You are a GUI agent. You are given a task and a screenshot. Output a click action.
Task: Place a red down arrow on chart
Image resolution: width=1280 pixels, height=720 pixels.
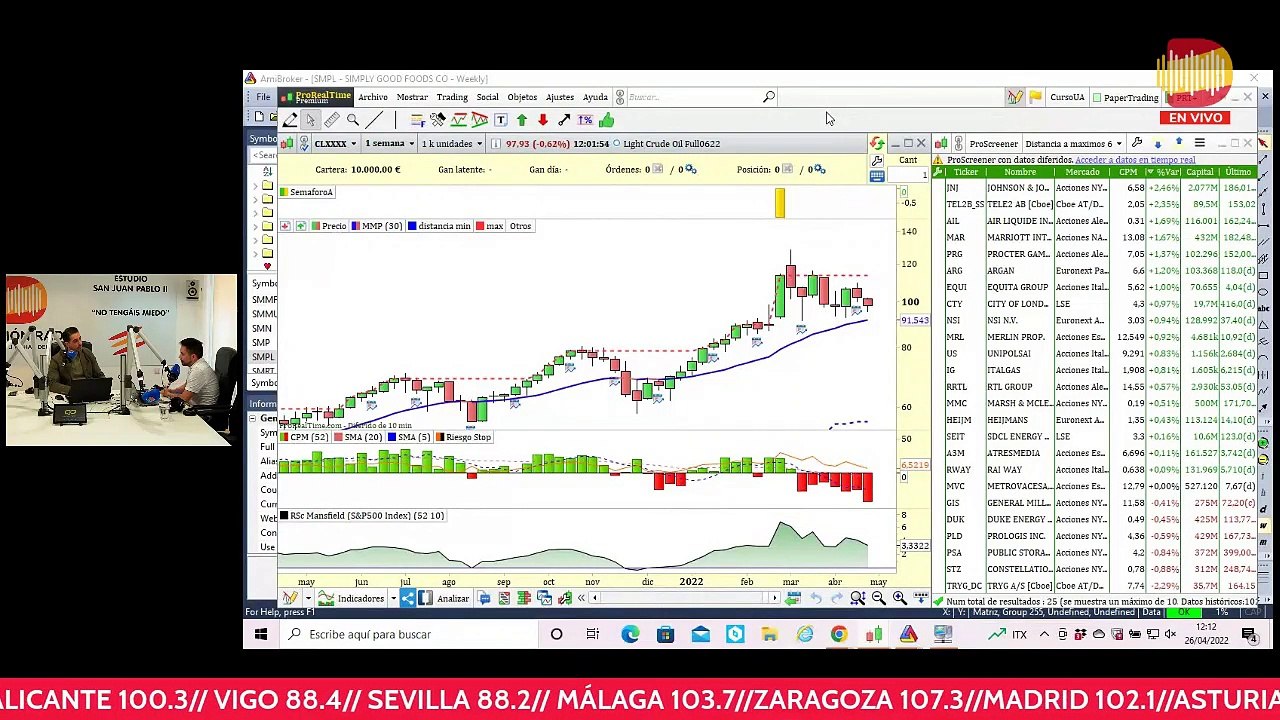click(x=542, y=120)
